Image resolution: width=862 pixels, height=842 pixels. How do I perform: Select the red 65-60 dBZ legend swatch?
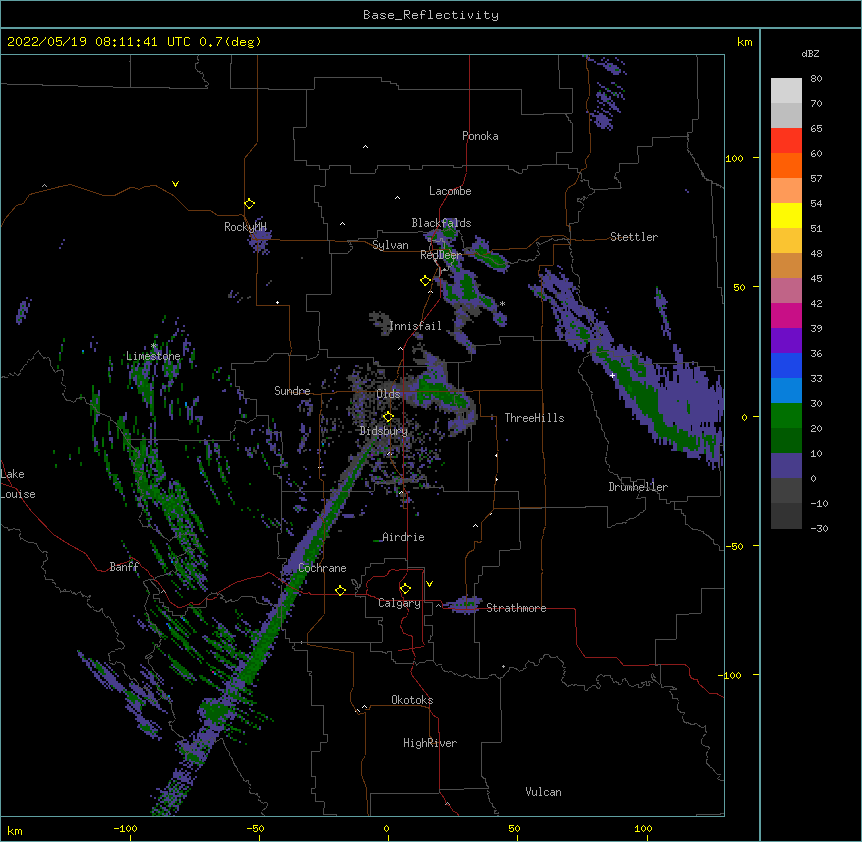click(x=786, y=141)
